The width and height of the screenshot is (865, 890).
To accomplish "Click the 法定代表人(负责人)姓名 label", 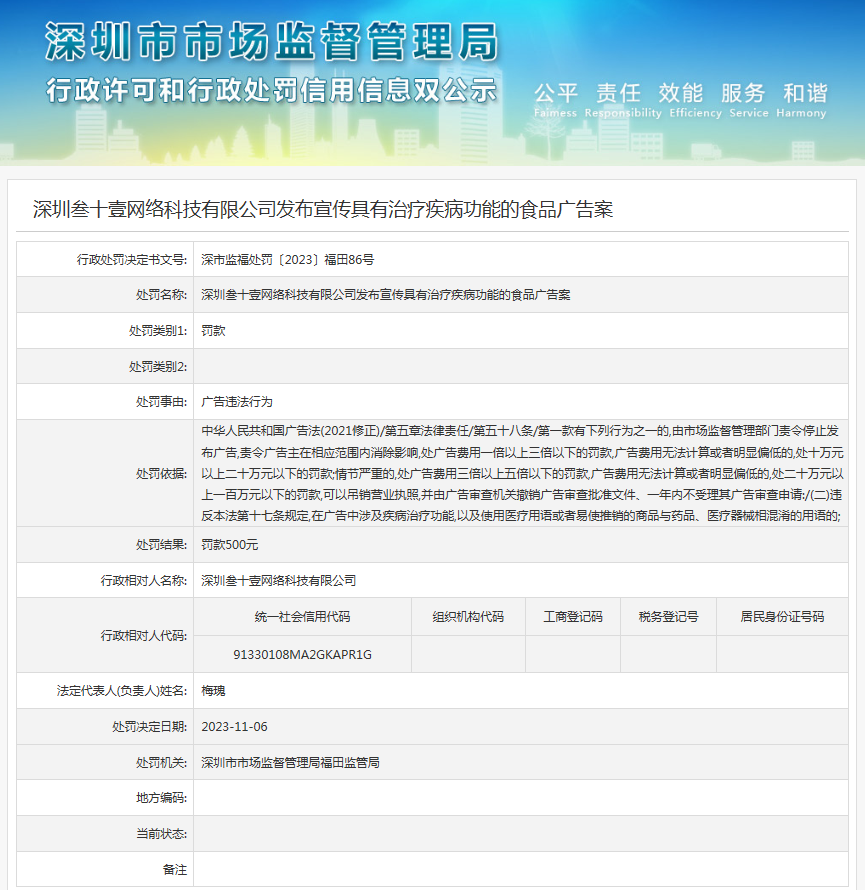I will (x=121, y=691).
